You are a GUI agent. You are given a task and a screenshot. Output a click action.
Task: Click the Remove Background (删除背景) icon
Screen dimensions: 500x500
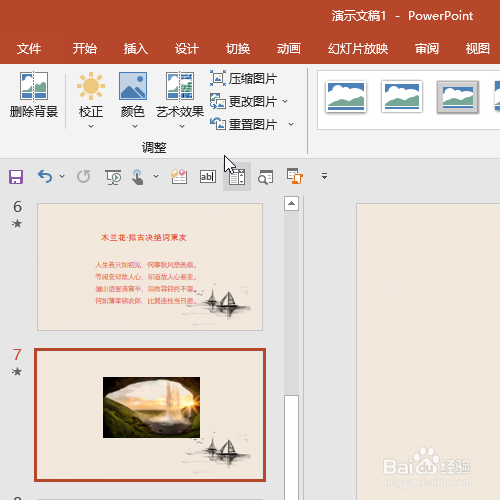[x=34, y=86]
